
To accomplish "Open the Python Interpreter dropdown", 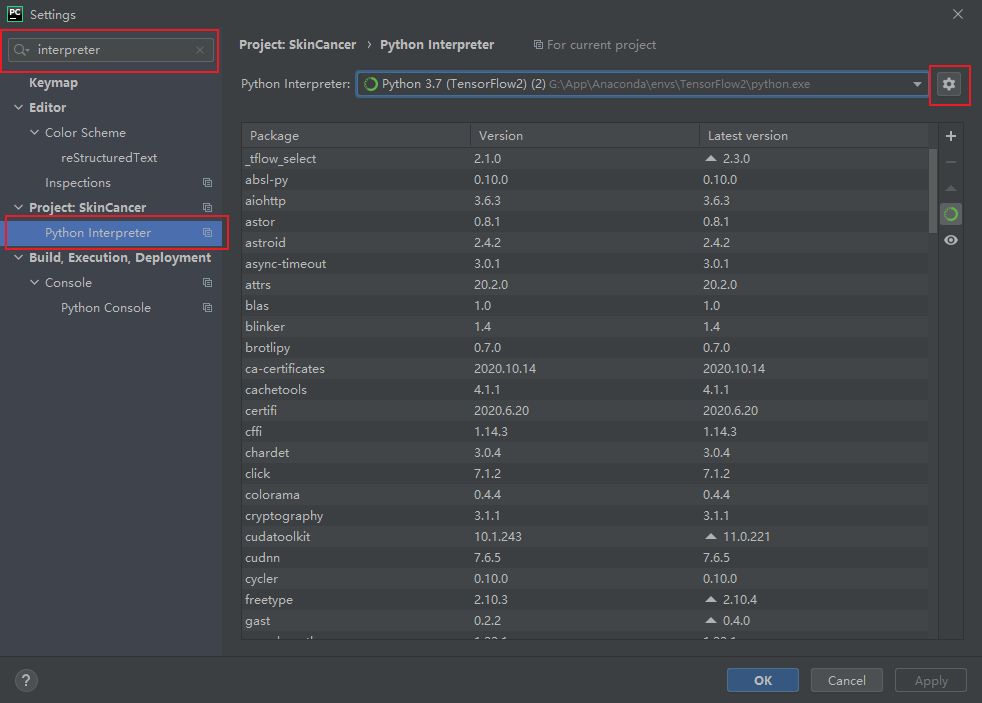I will pyautogui.click(x=917, y=85).
